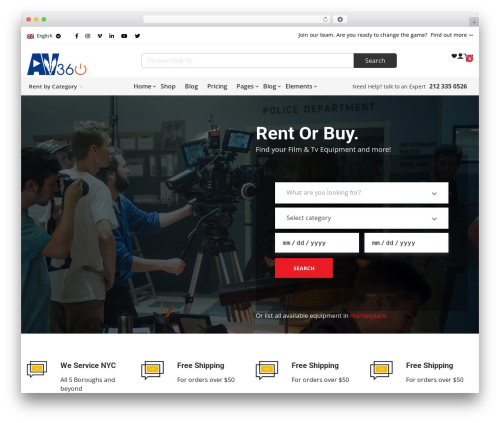This screenshot has width=500, height=423.
Task: Click the 'Rent Or Buy.' headline
Action: coord(307,134)
